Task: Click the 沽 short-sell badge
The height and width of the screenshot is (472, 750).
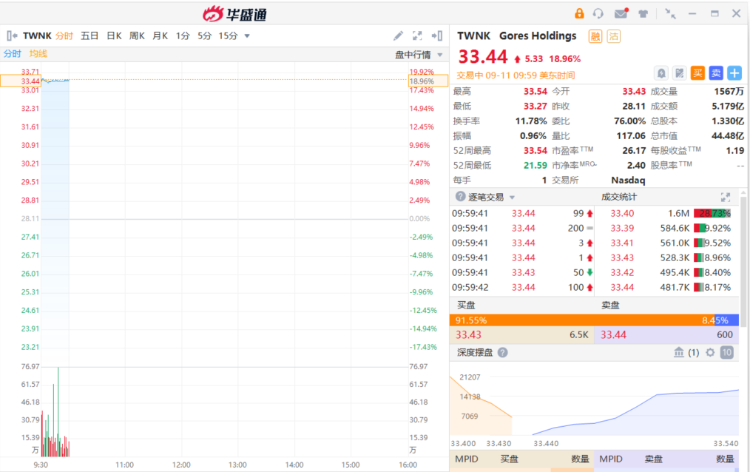Action: pyautogui.click(x=614, y=36)
